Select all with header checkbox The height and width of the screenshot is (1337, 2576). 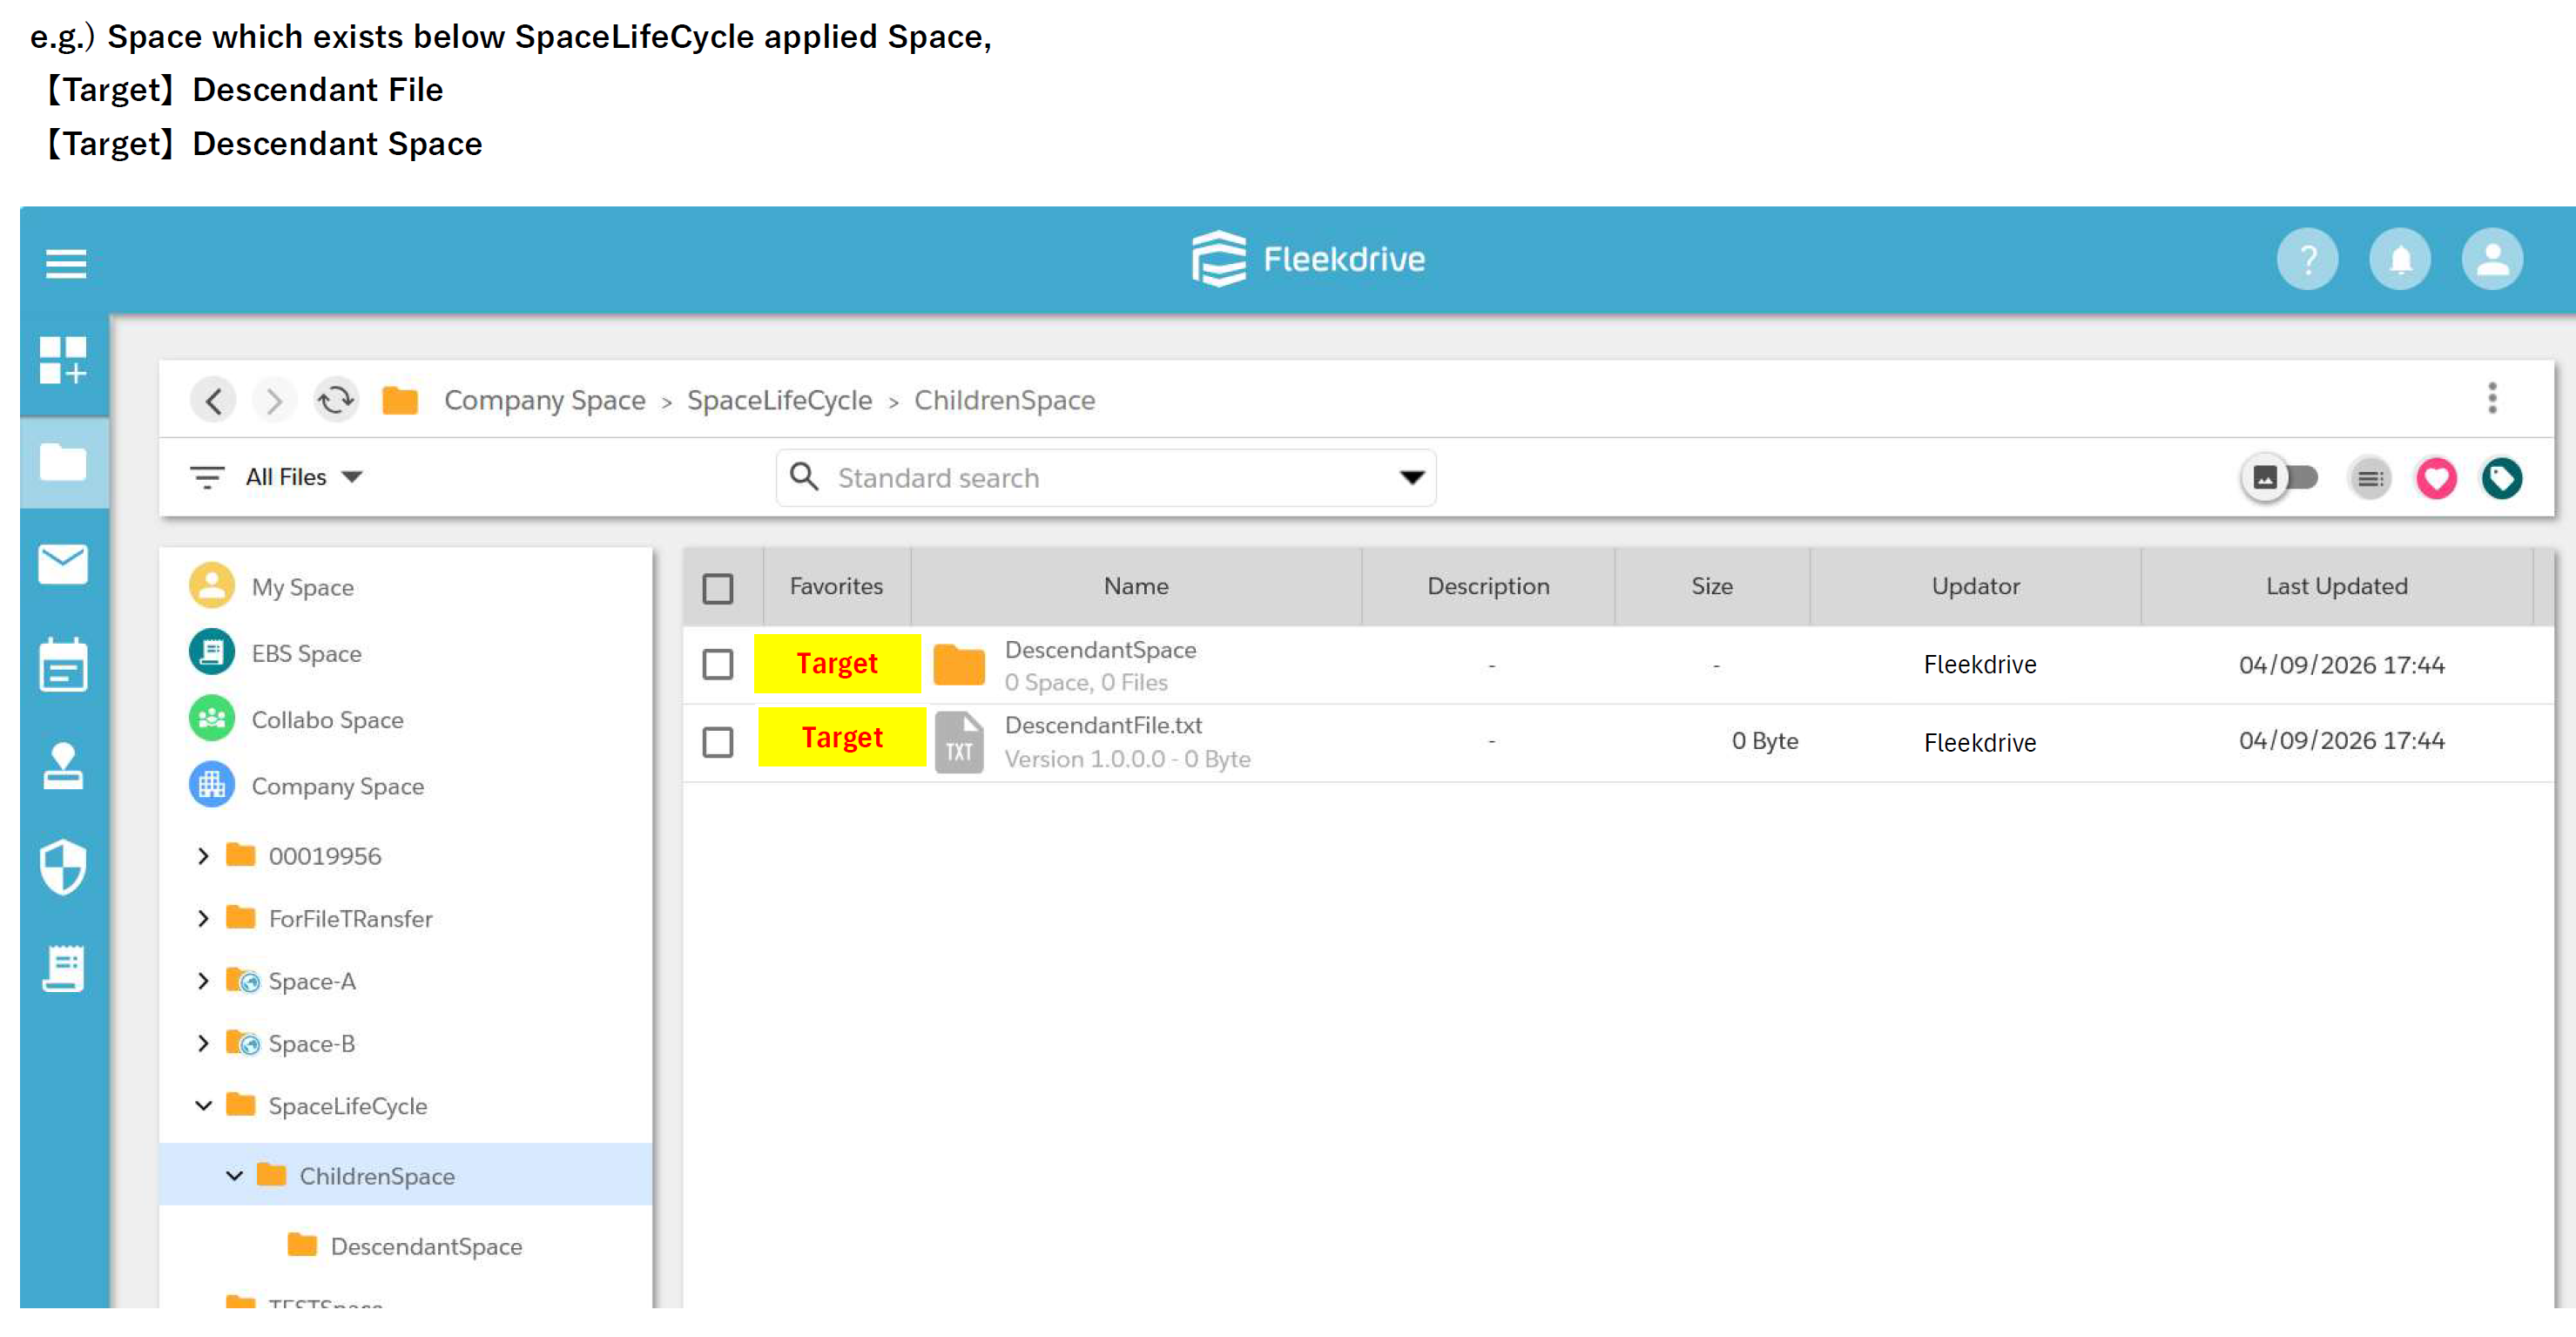[717, 588]
